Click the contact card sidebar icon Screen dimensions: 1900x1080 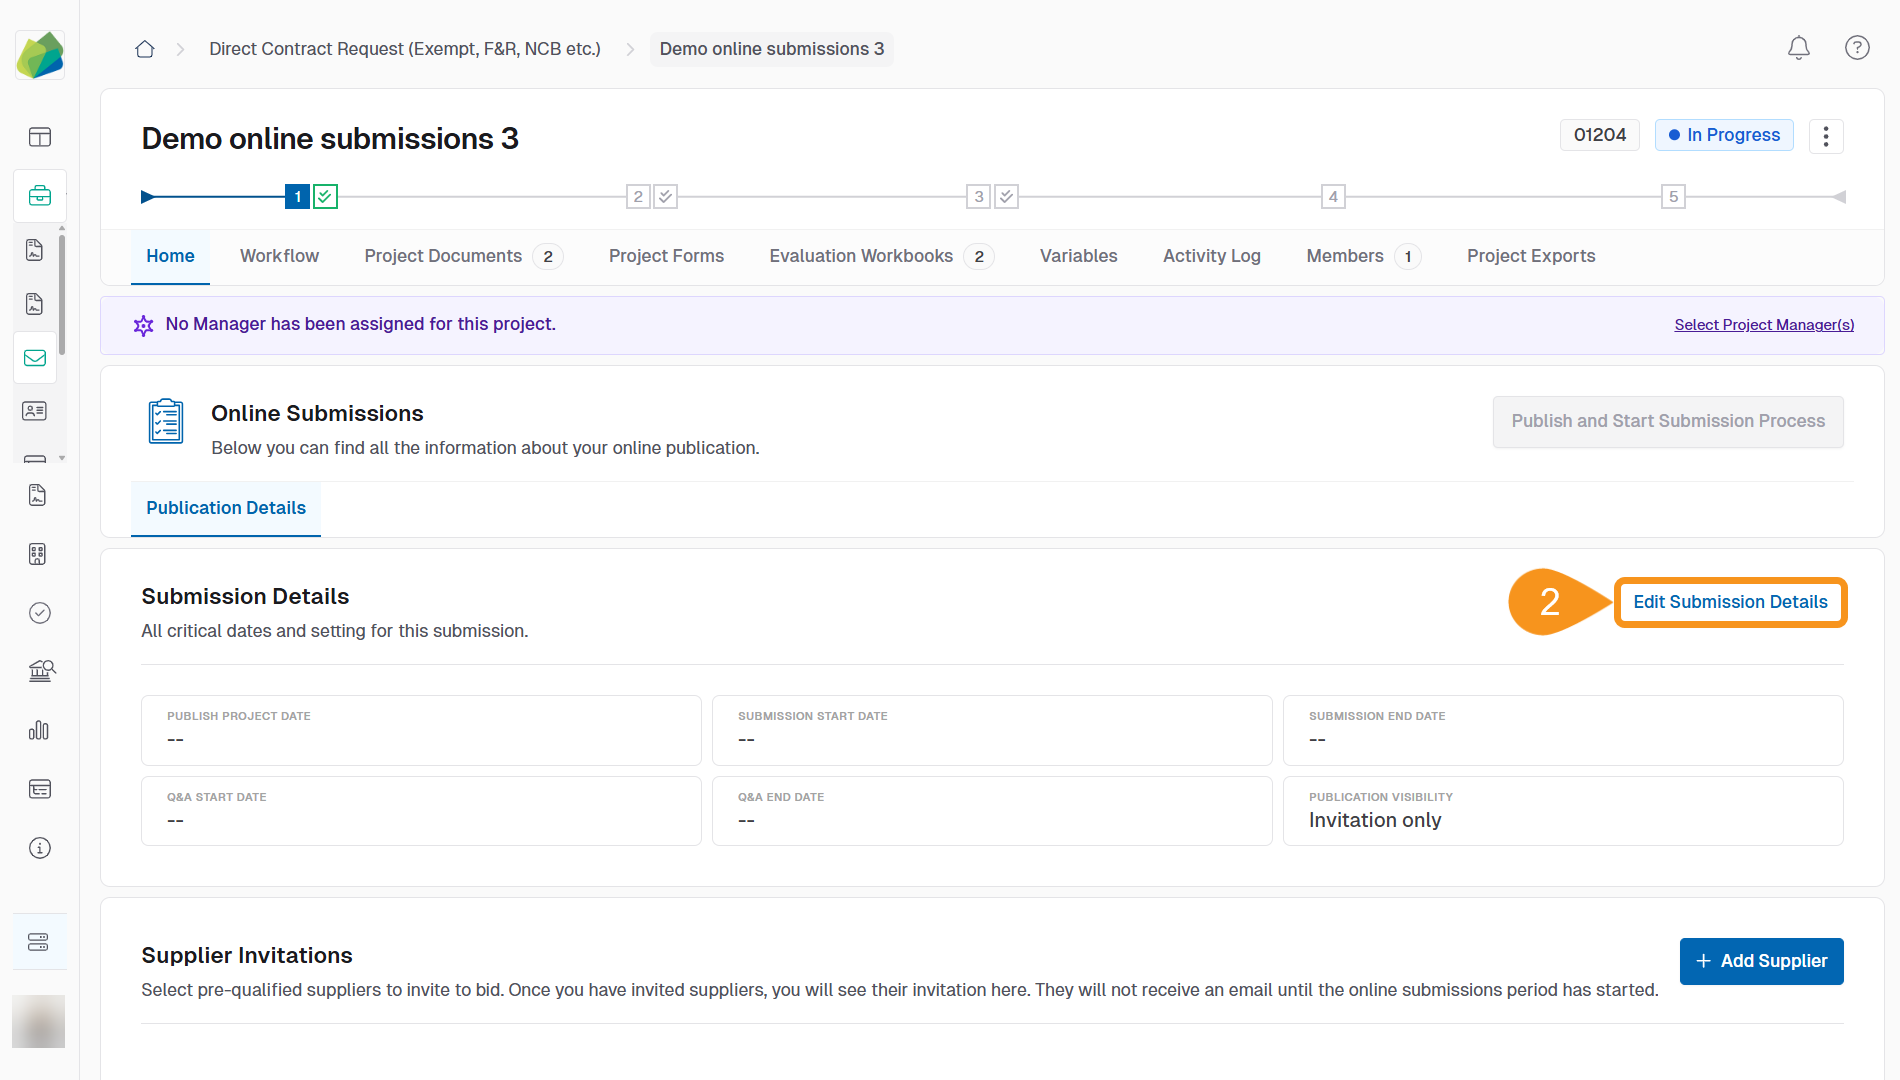coord(35,411)
